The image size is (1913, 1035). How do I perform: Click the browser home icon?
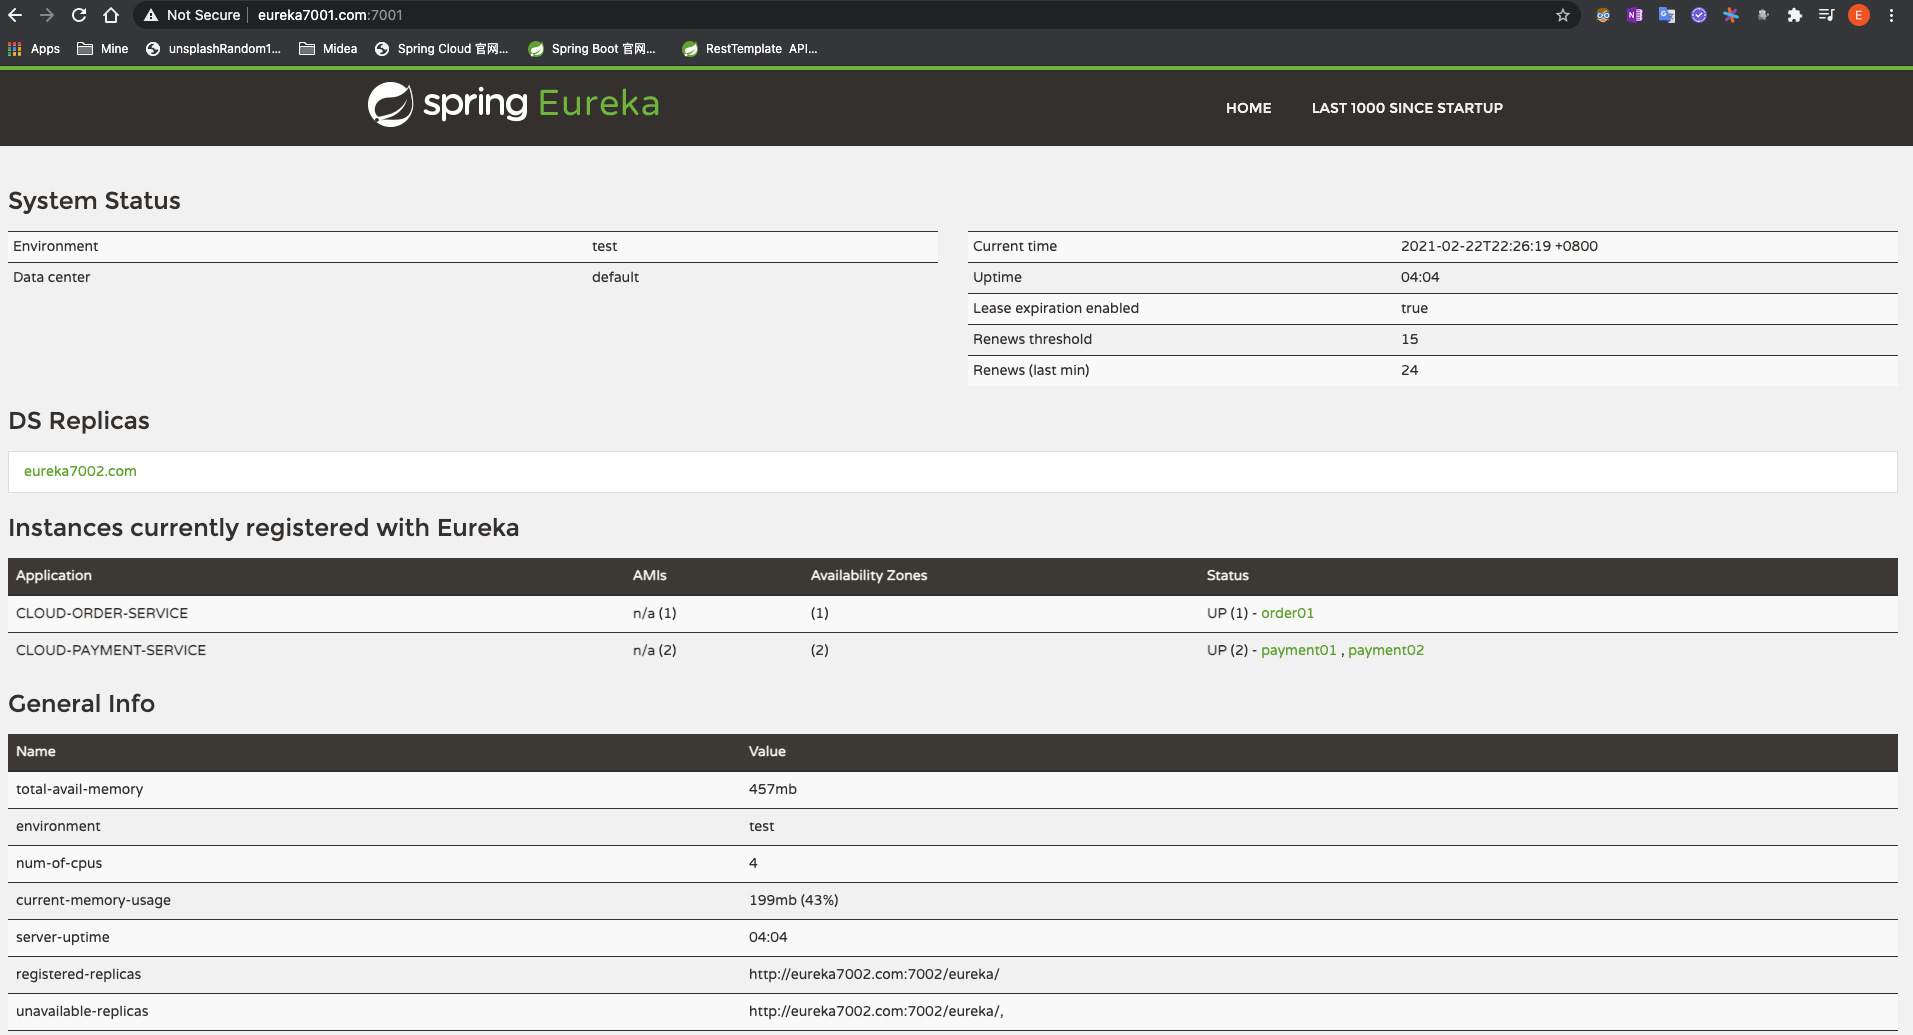point(111,15)
